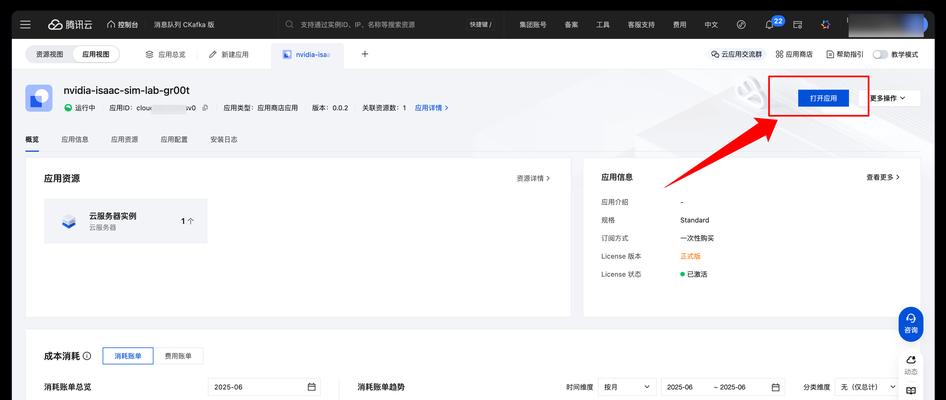Open 备案 menu
This screenshot has width=946, height=400.
point(571,25)
